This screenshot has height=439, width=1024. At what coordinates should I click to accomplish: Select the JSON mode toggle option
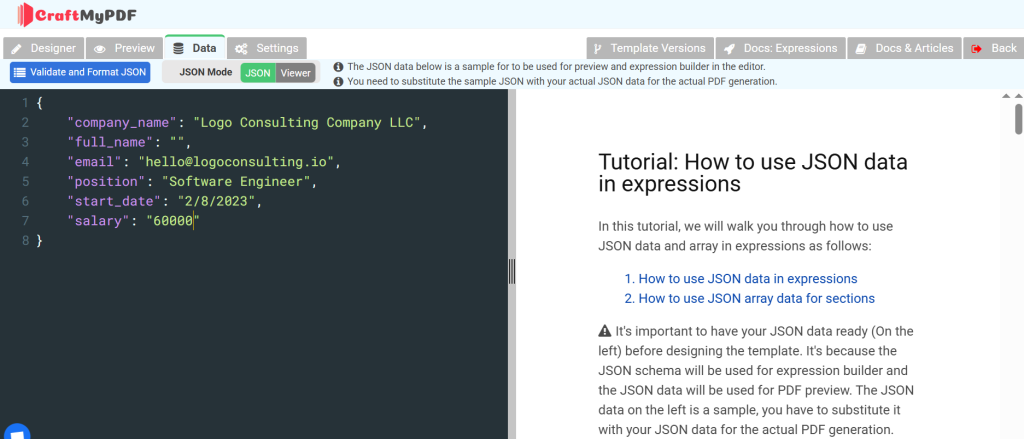point(258,73)
